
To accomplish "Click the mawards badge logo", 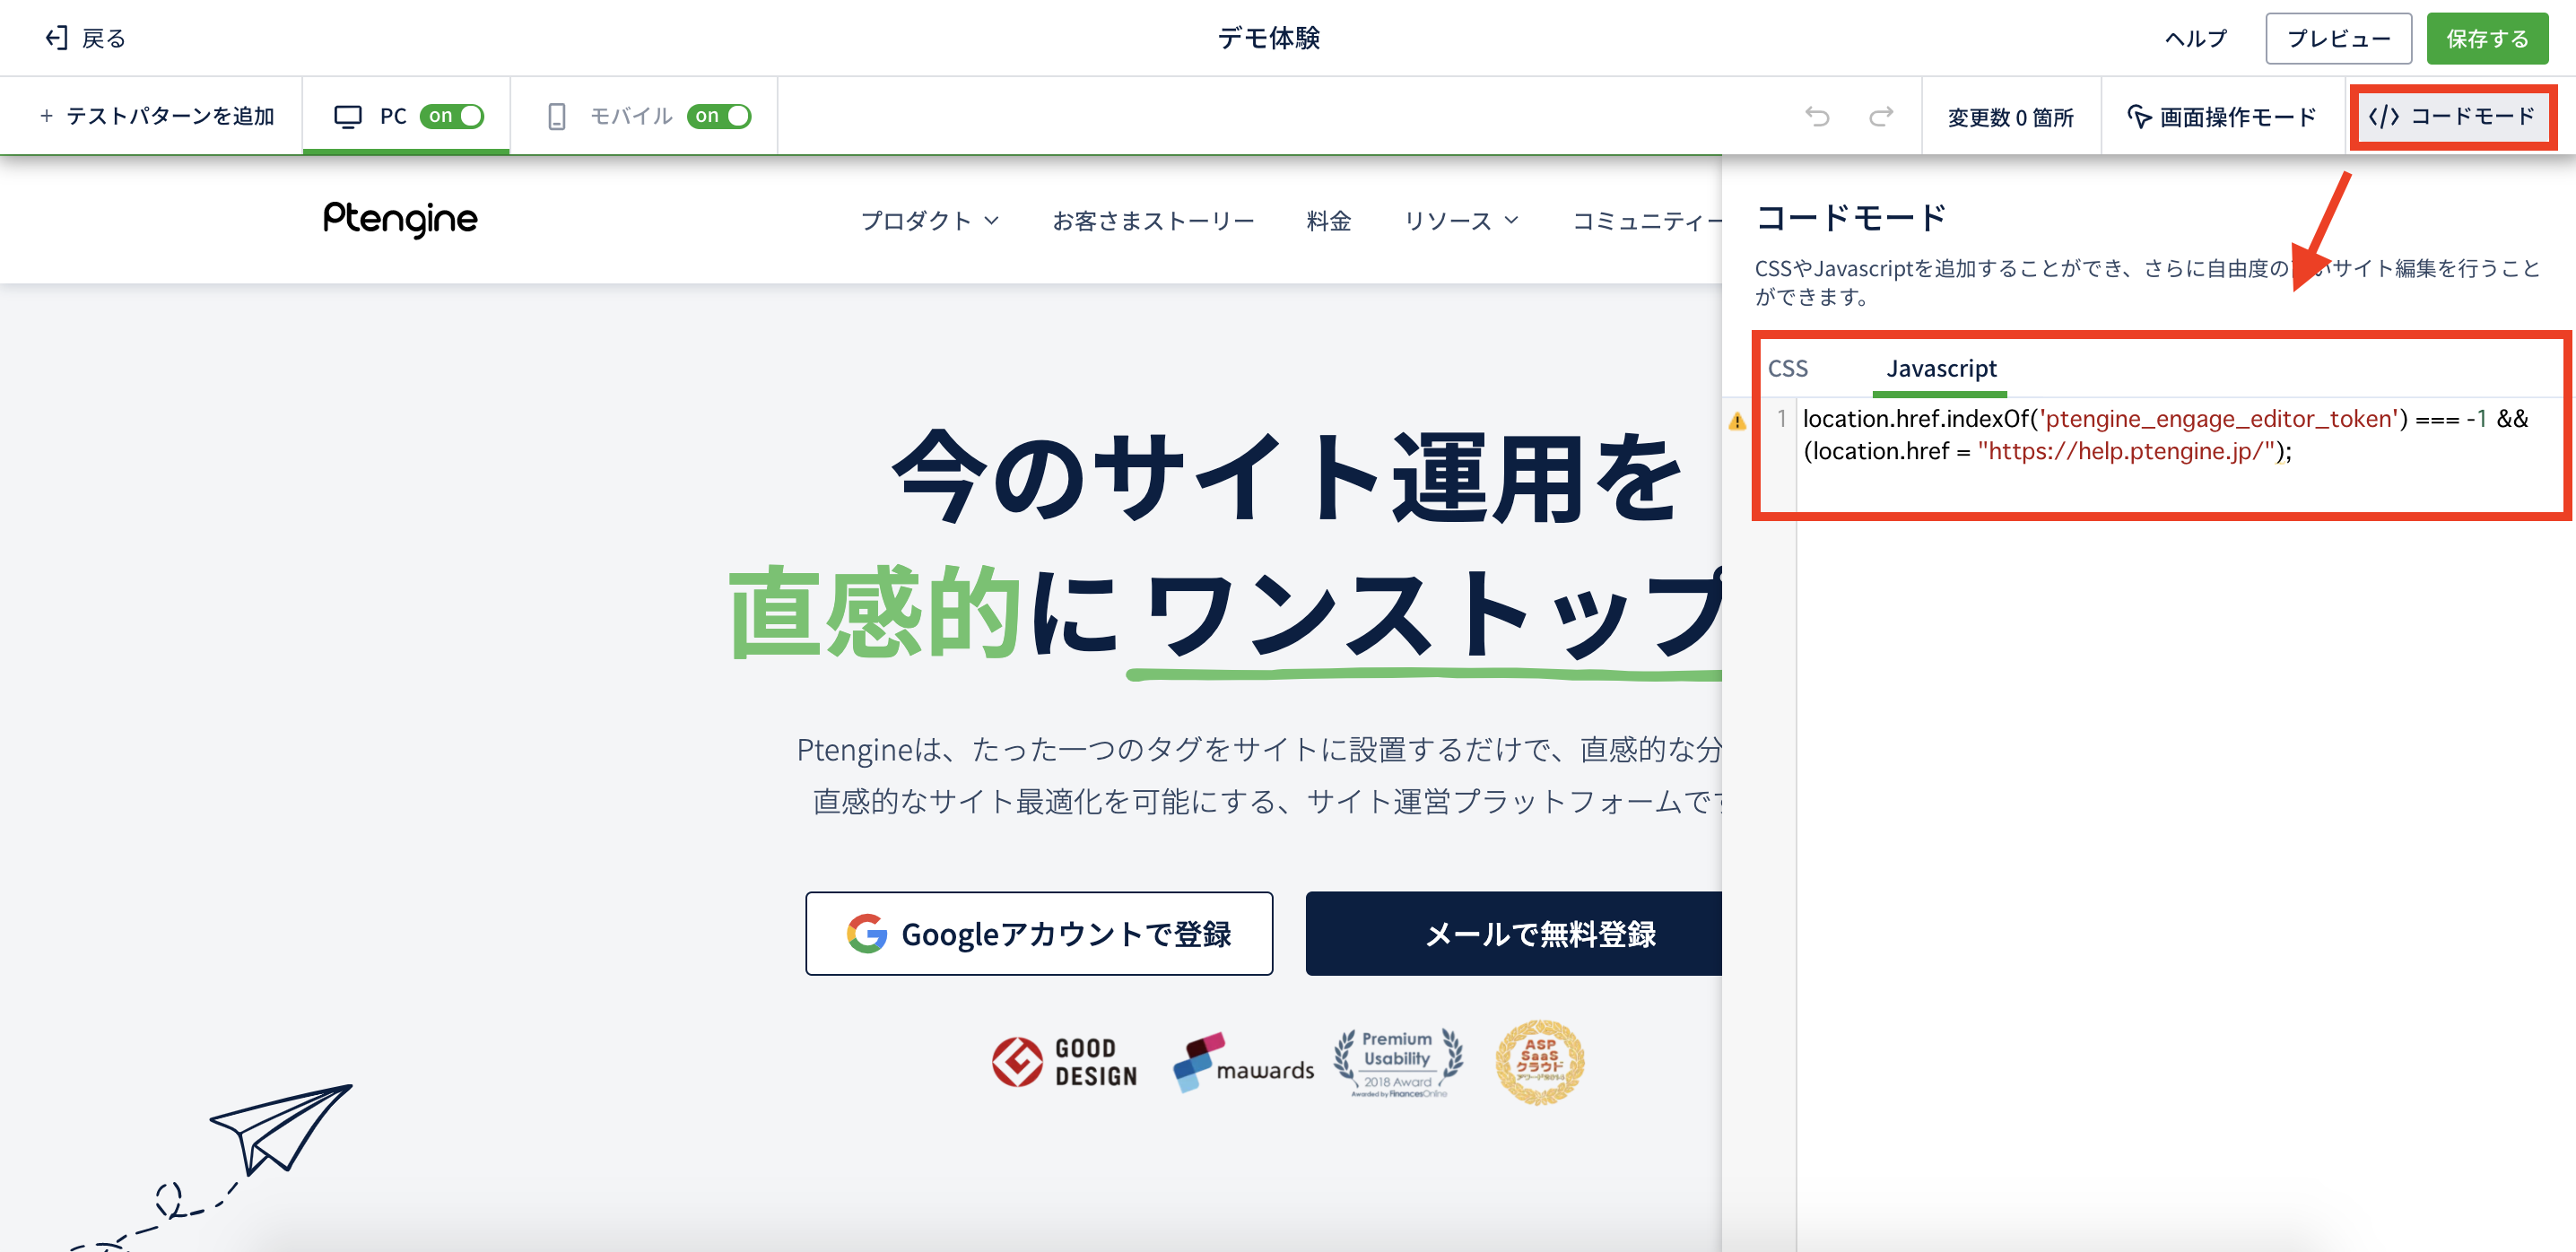I will coord(1243,1062).
